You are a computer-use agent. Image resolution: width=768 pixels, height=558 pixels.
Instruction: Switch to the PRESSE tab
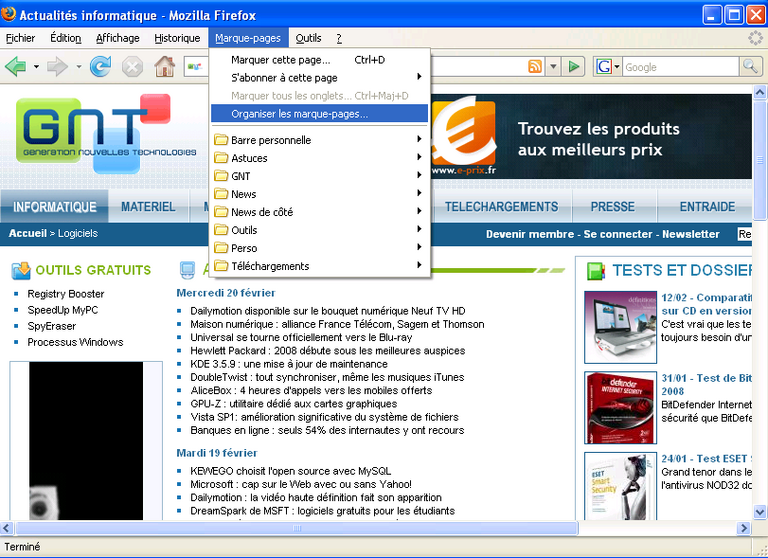613,207
